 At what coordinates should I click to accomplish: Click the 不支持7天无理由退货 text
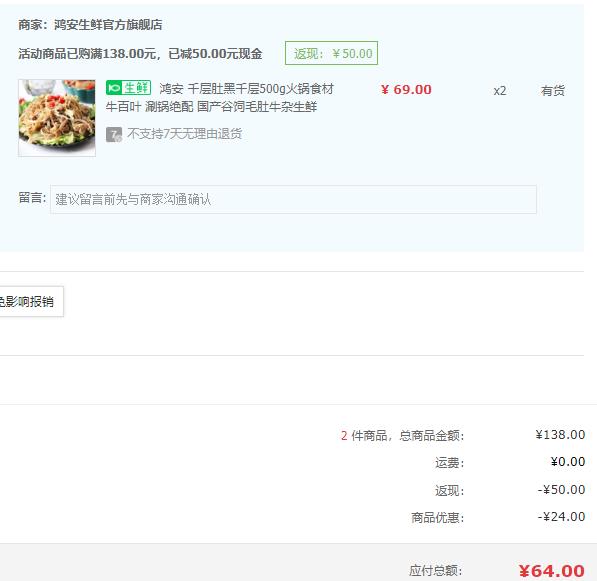coord(185,134)
